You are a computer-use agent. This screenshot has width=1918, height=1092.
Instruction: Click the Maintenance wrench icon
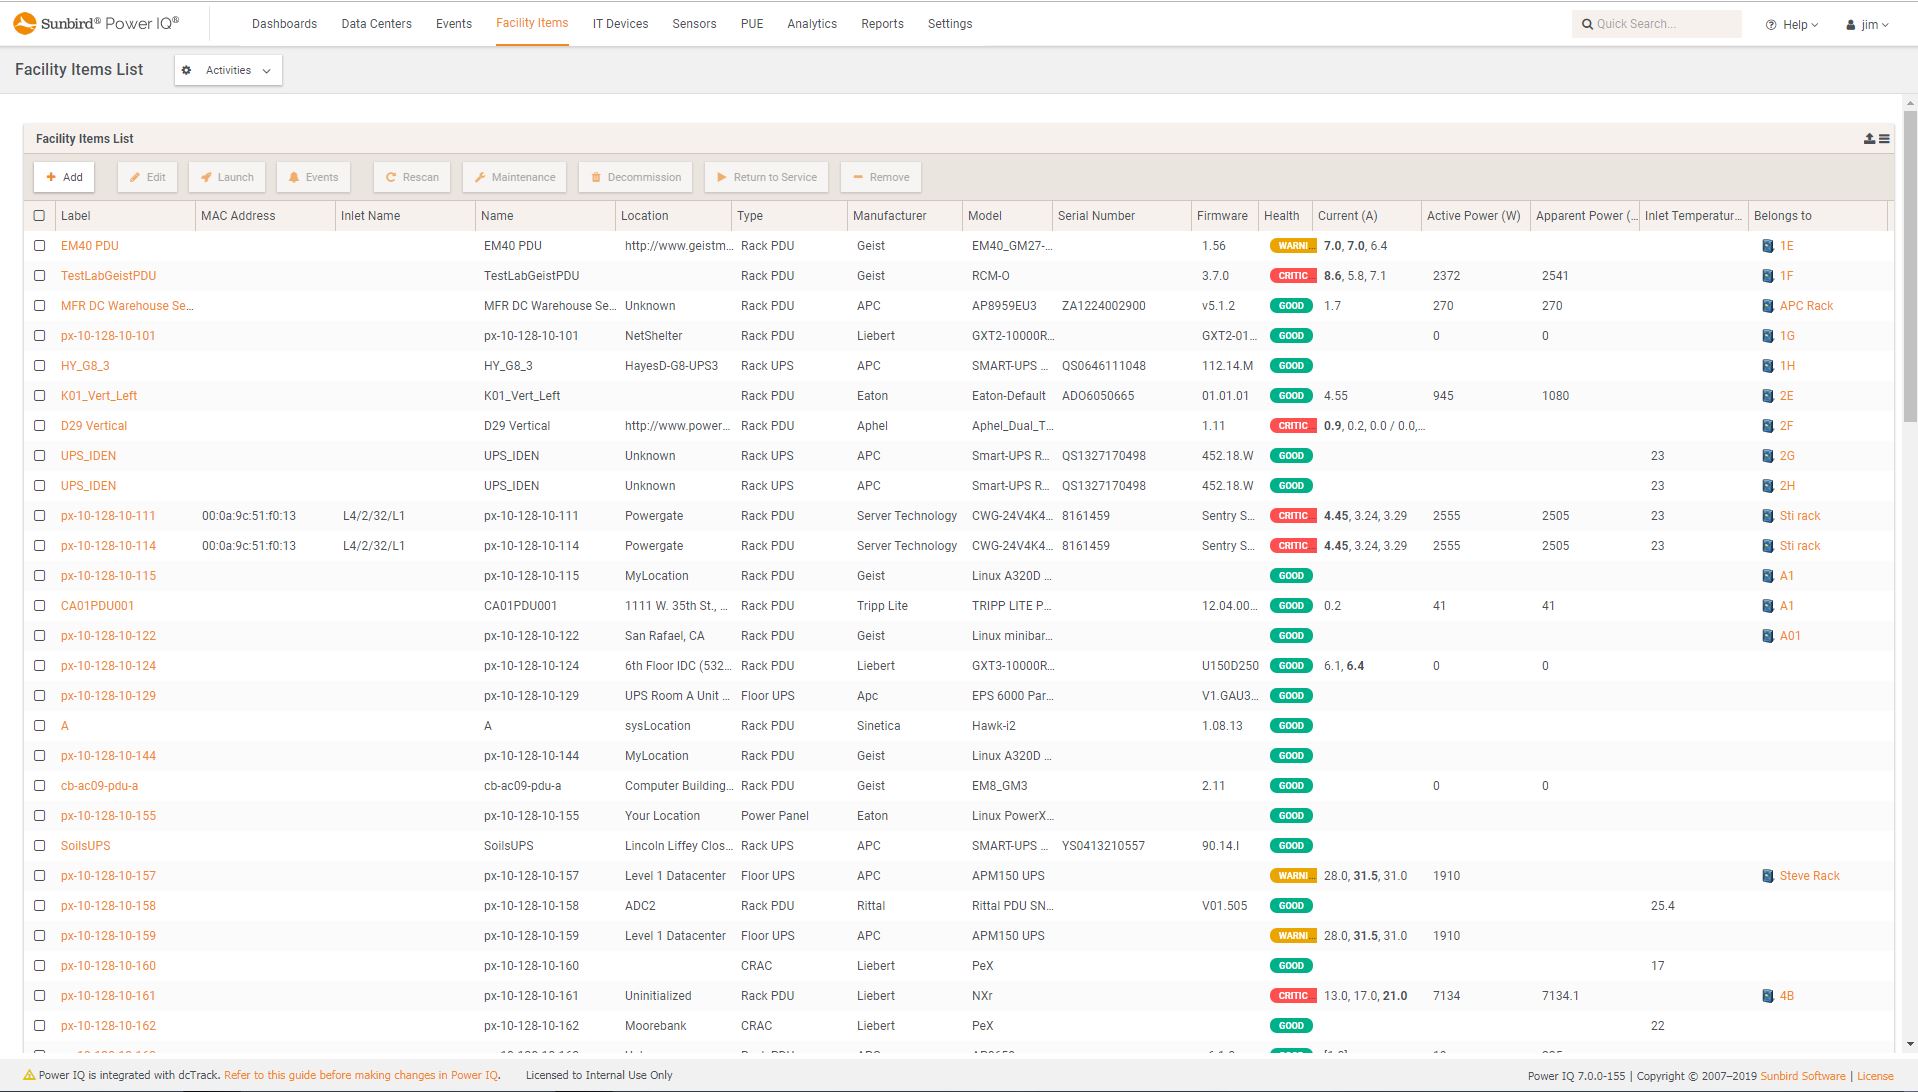[x=481, y=177]
